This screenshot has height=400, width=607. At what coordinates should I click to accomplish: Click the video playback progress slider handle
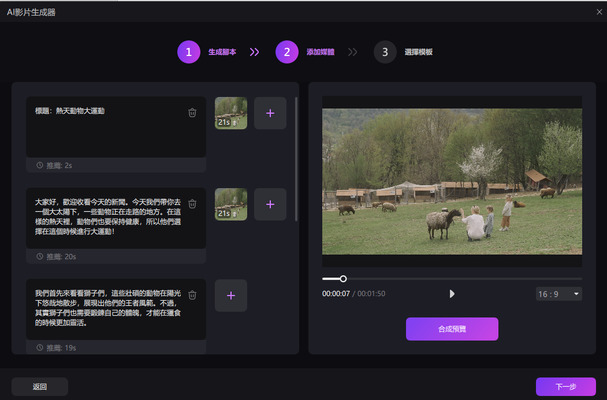point(343,278)
